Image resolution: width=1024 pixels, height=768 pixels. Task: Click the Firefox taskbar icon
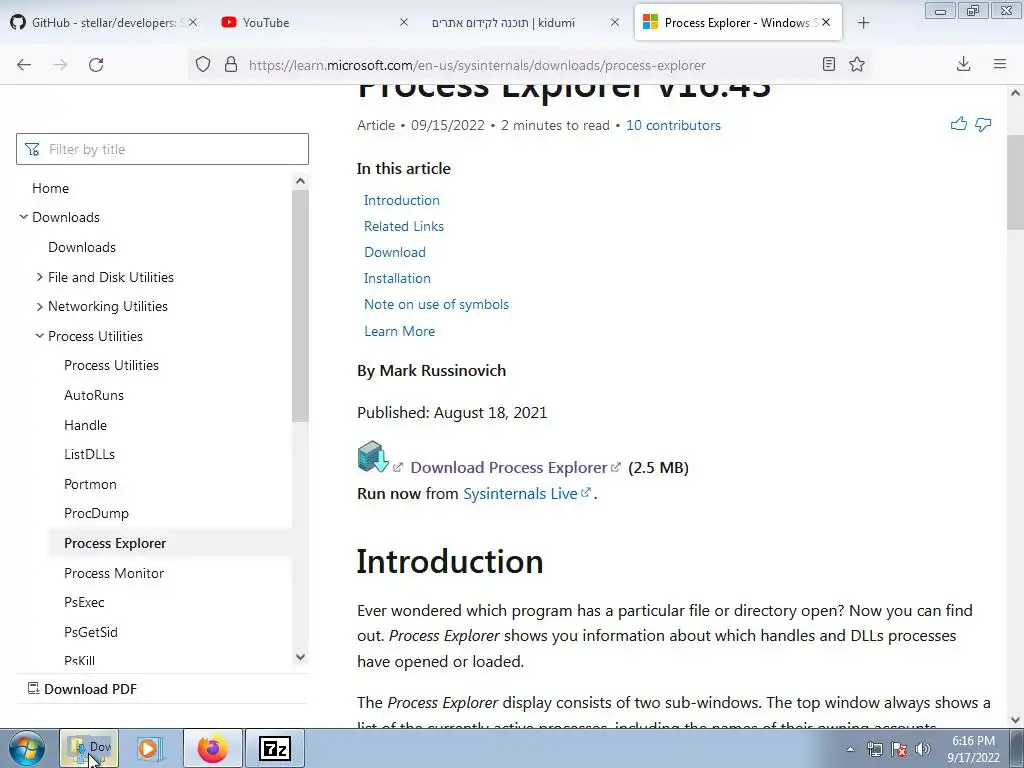pyautogui.click(x=213, y=748)
